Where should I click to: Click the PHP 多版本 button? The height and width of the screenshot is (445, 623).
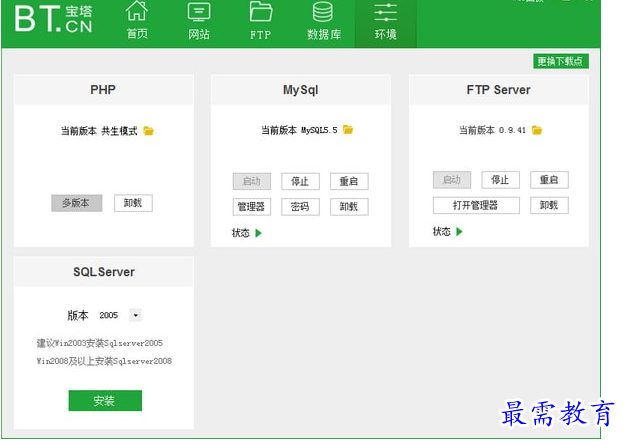pos(76,203)
